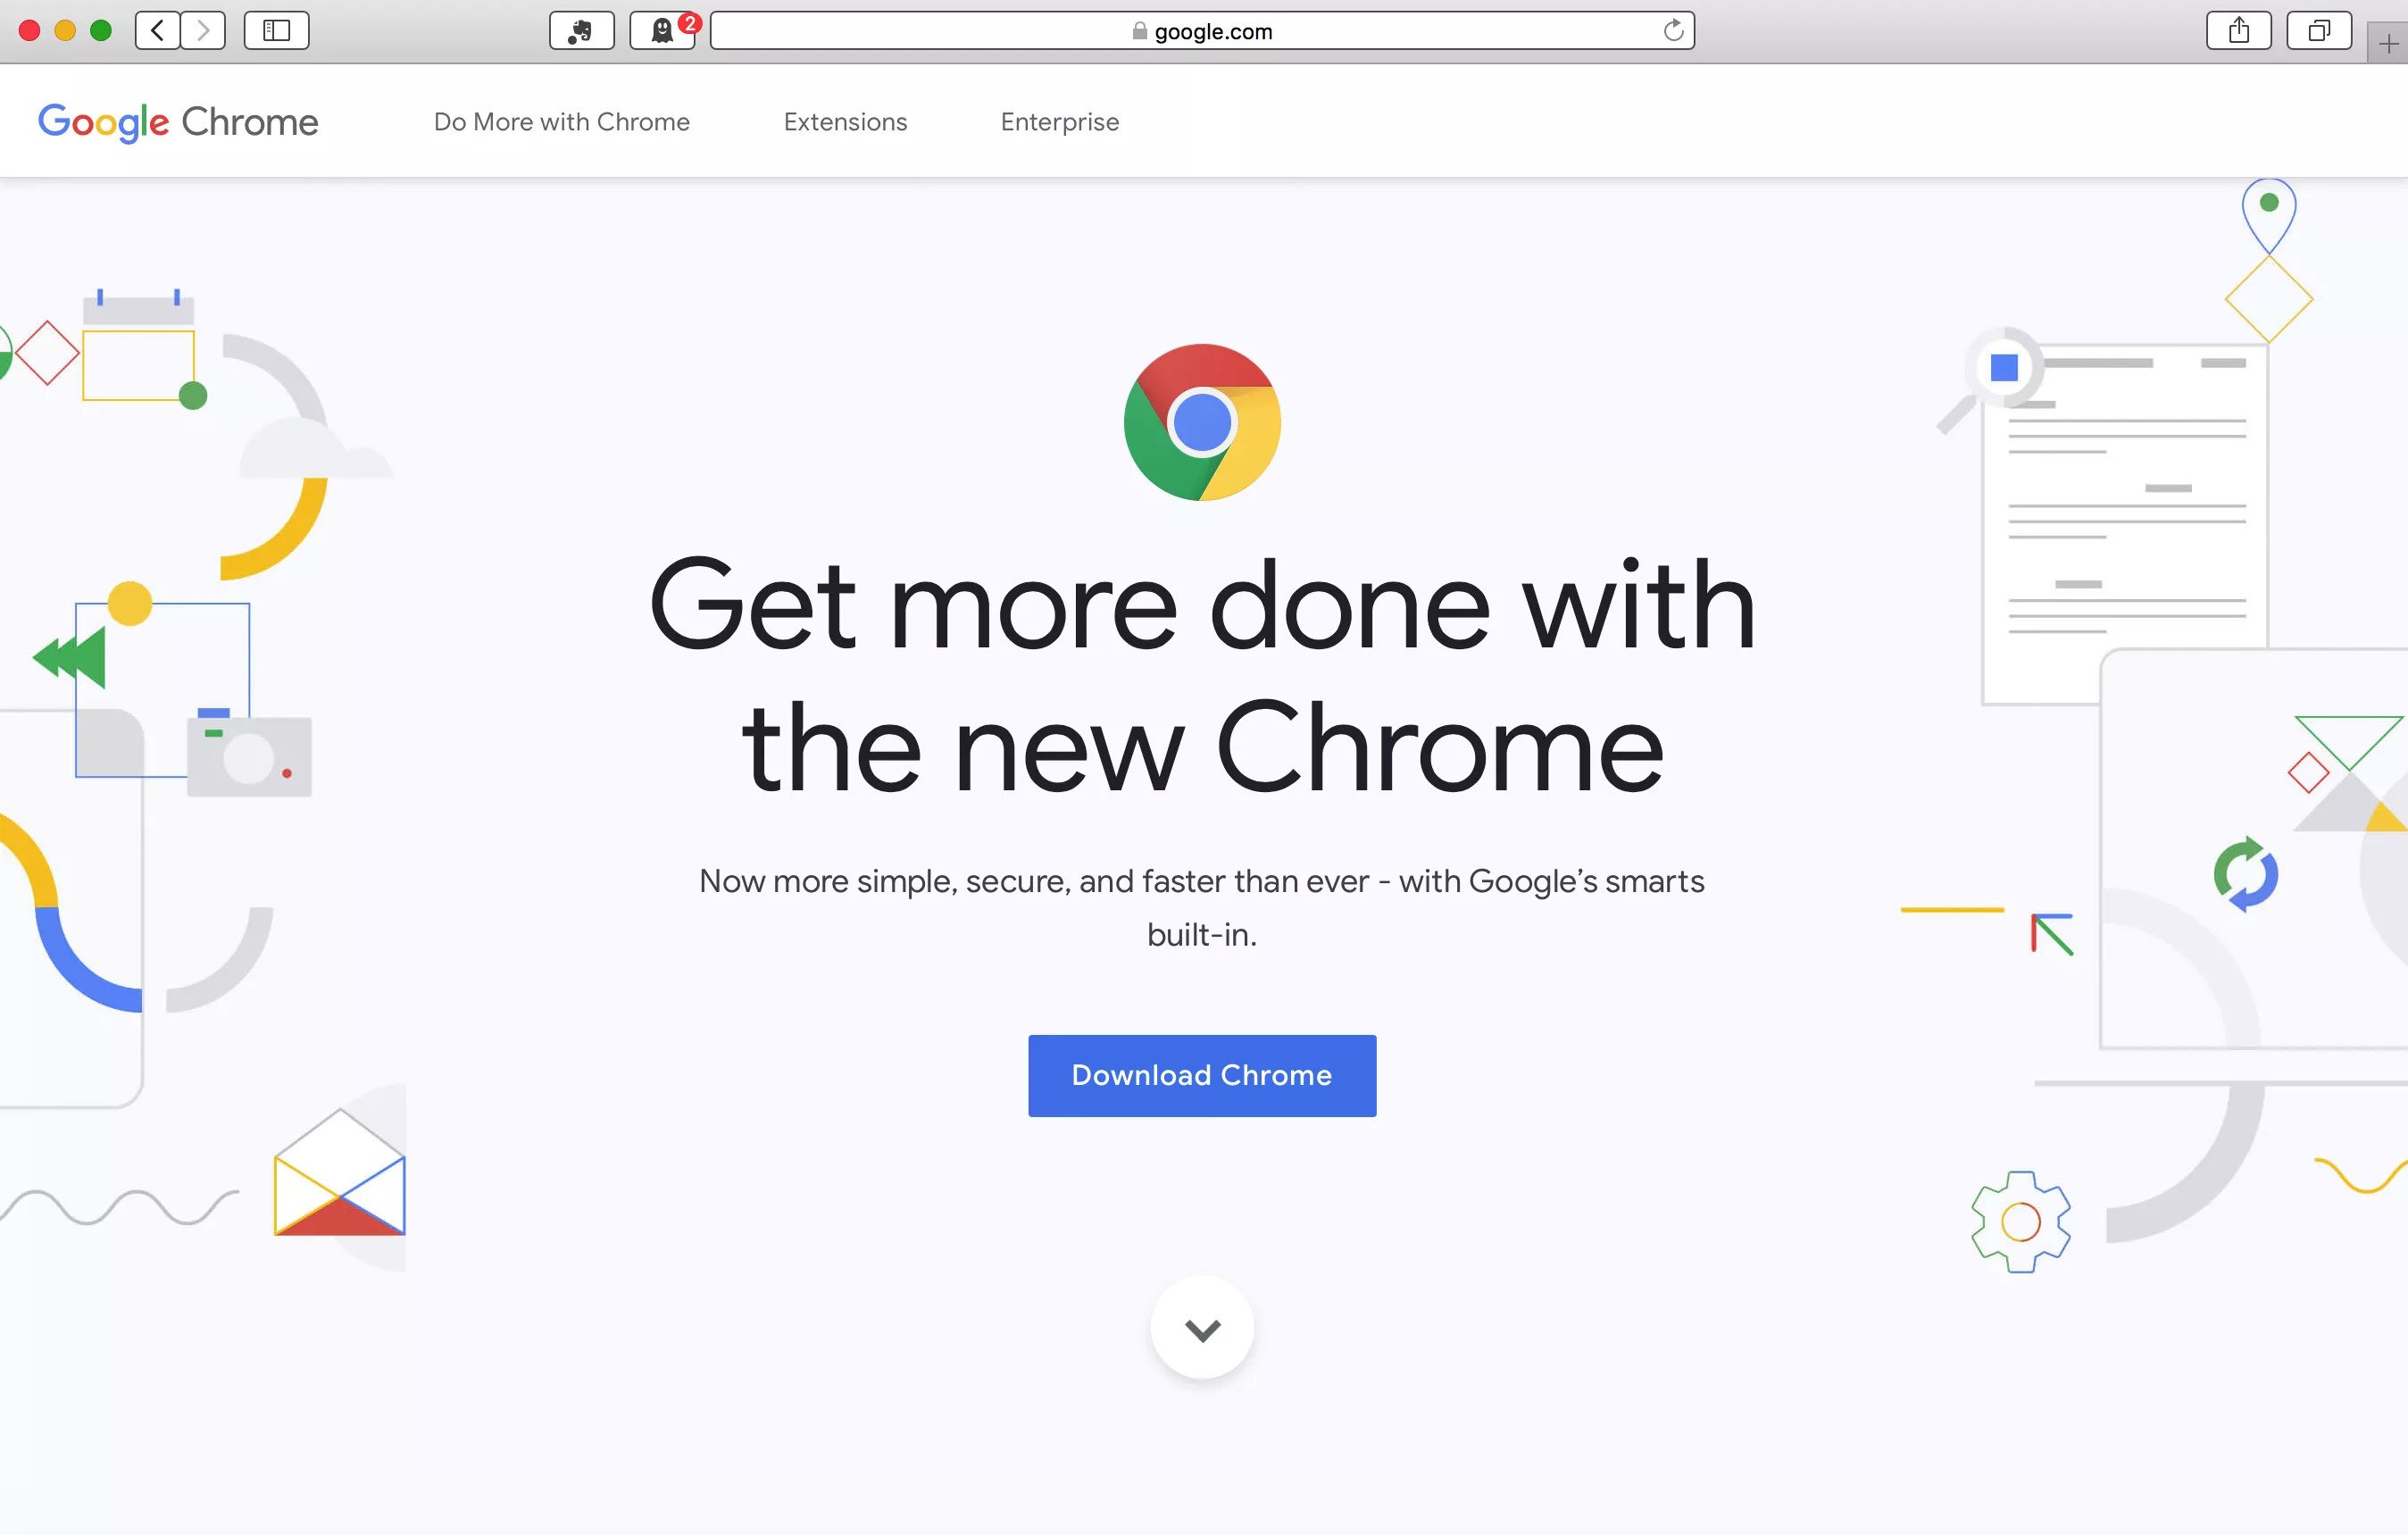Click the address bar input field
Viewport: 2408px width, 1535px height.
pos(1204,29)
